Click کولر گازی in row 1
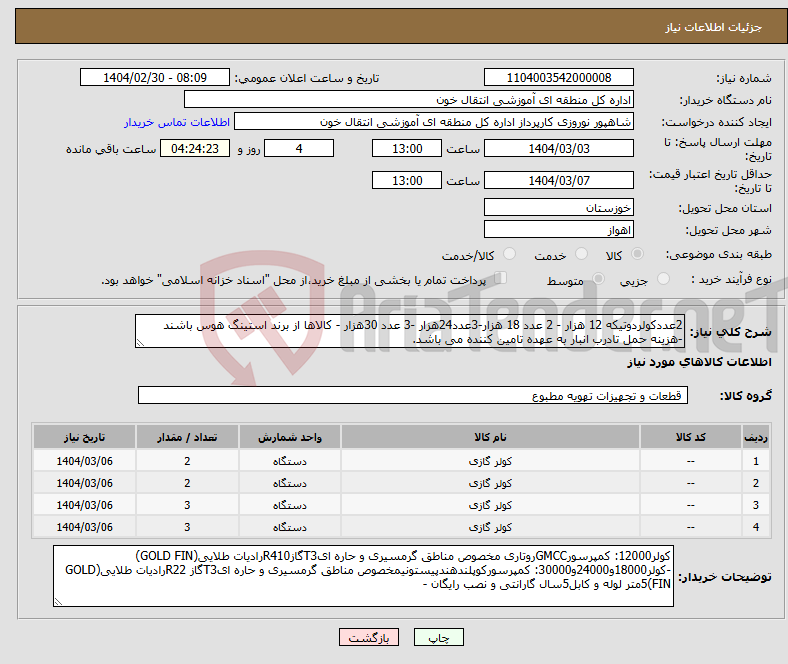Image resolution: width=788 pixels, height=664 pixels. click(x=490, y=461)
